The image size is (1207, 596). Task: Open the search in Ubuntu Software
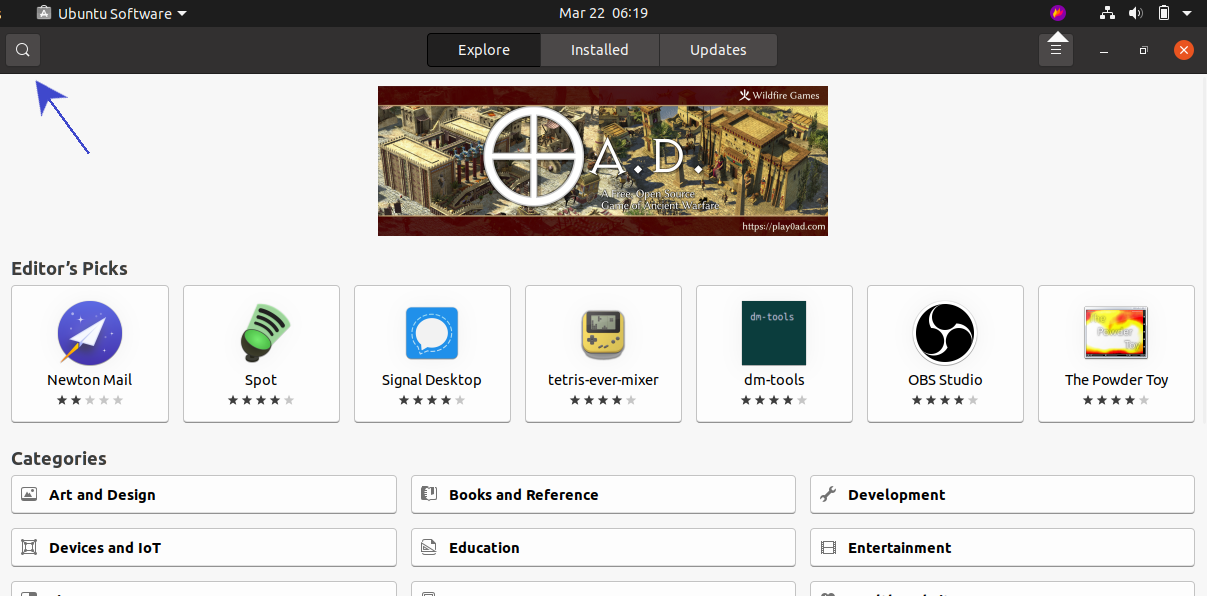click(x=23, y=50)
